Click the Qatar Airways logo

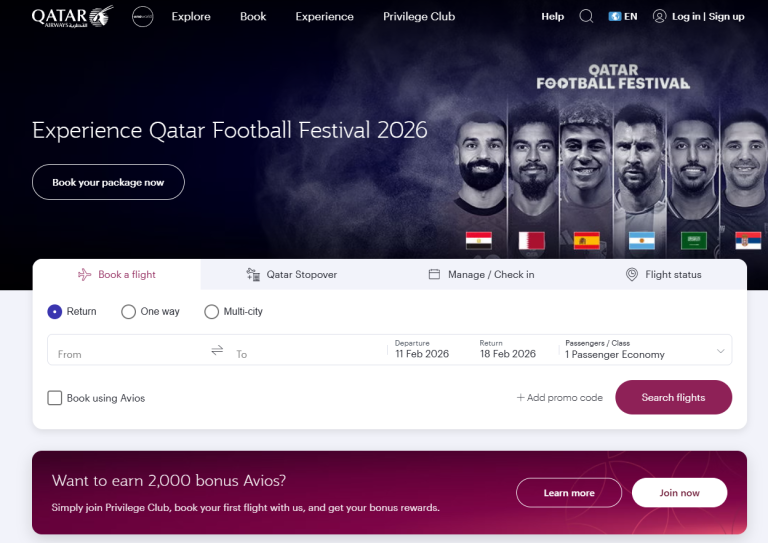click(72, 17)
